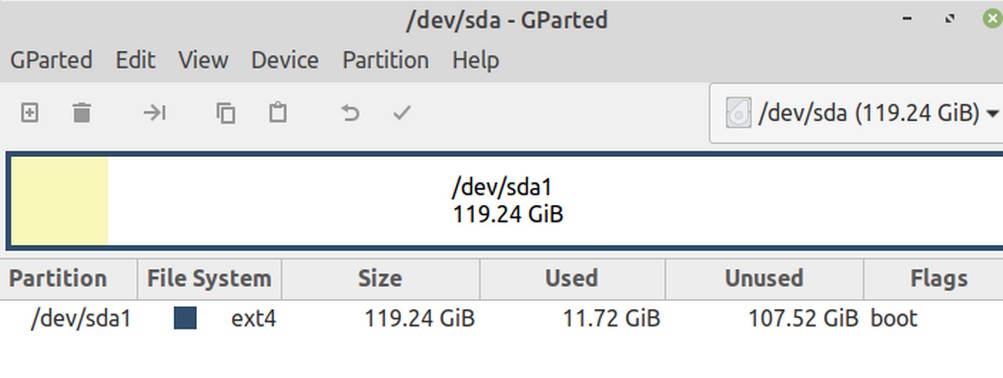Click the Undo last operation icon
The height and width of the screenshot is (378, 1003).
[x=350, y=113]
